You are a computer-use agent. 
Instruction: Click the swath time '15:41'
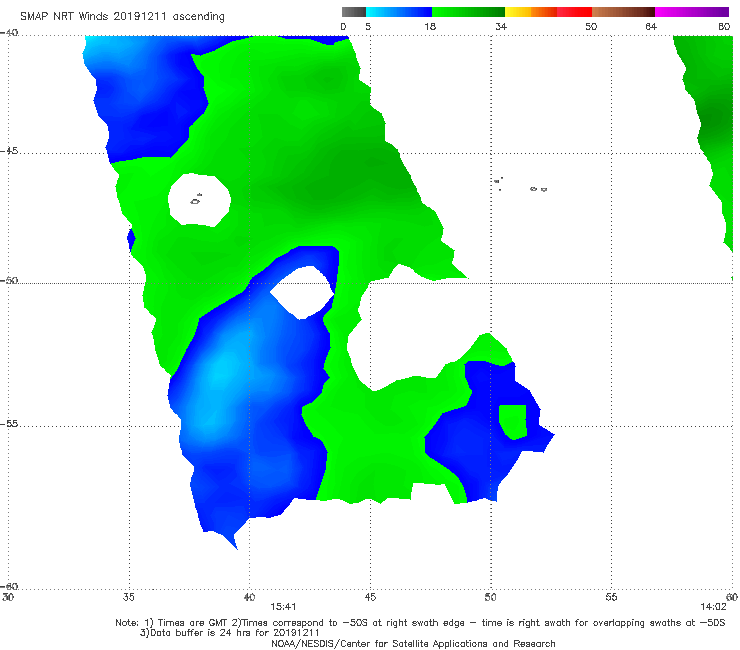(x=283, y=607)
